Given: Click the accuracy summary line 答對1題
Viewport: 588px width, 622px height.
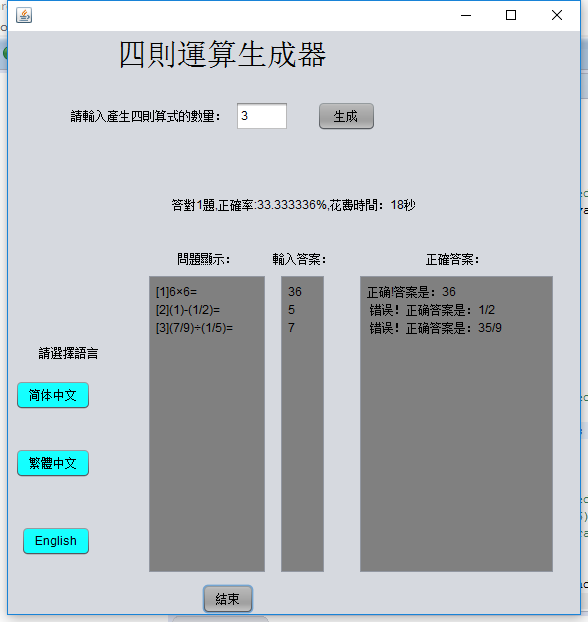Looking at the screenshot, I should [294, 205].
